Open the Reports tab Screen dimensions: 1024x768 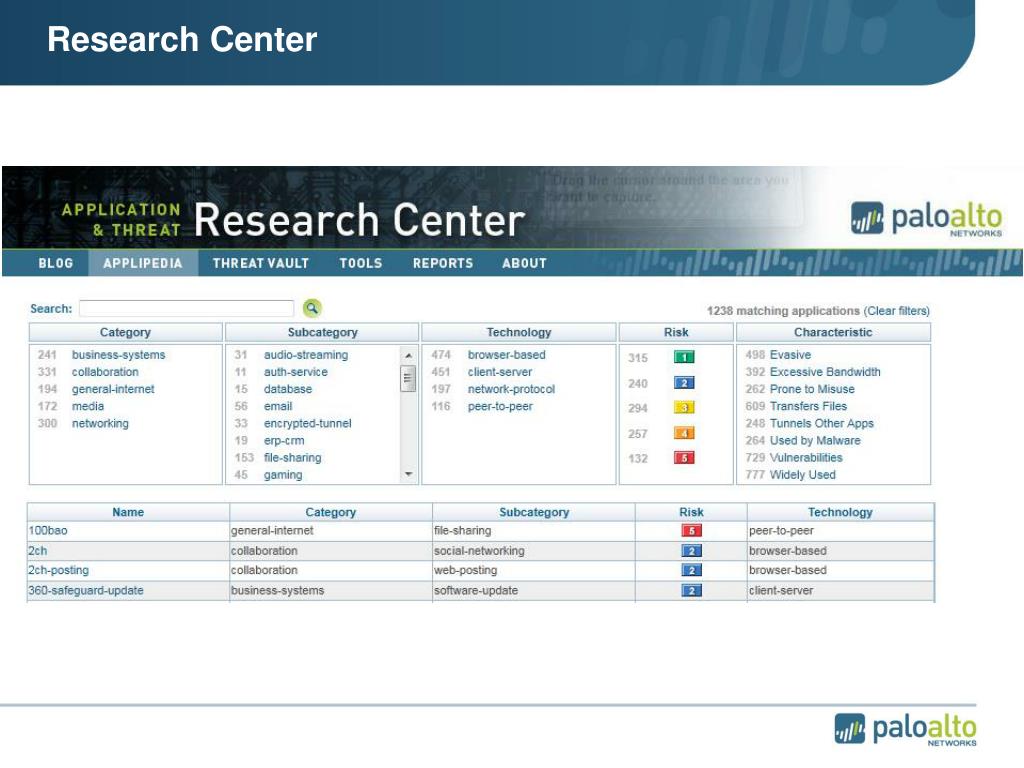443,263
